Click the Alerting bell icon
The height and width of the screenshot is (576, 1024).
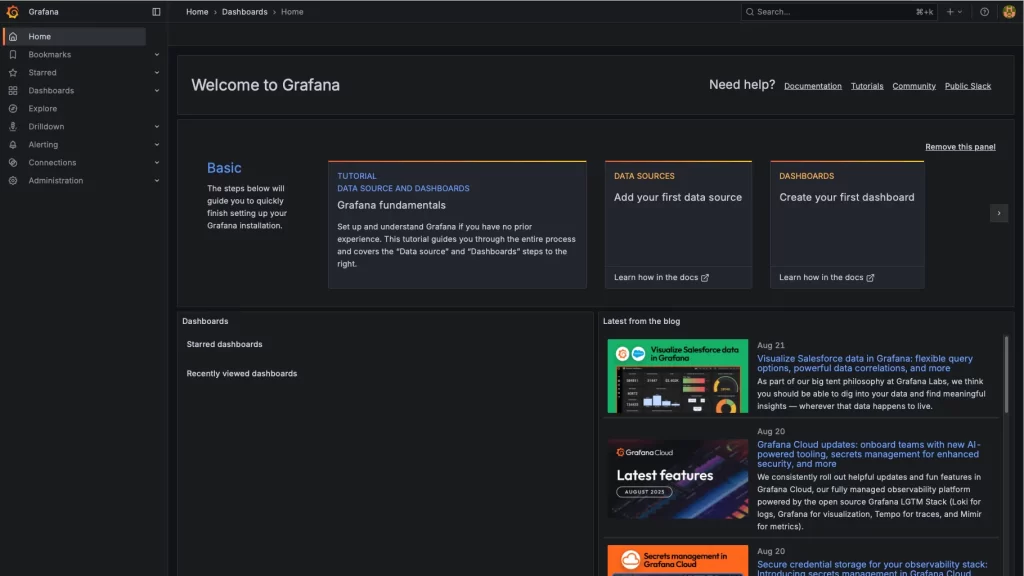pyautogui.click(x=13, y=145)
